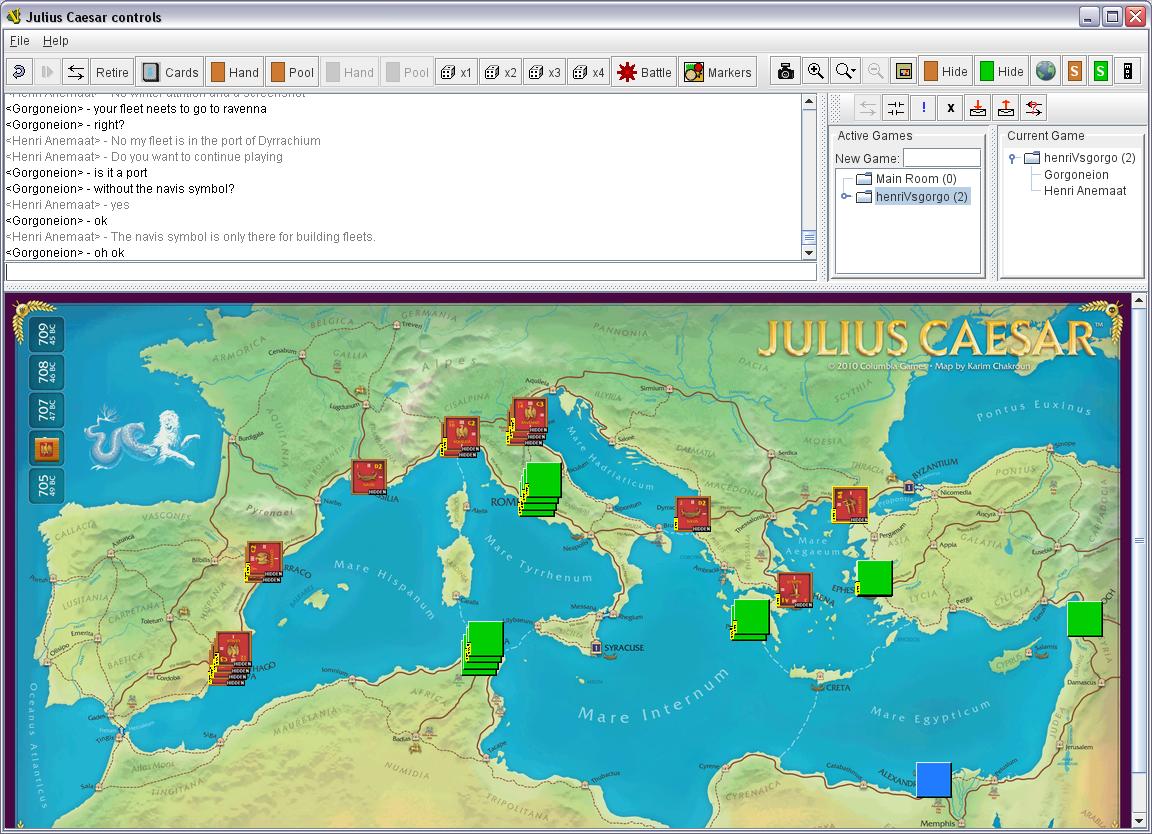Click the greyed zoom out magnifier

tap(875, 71)
